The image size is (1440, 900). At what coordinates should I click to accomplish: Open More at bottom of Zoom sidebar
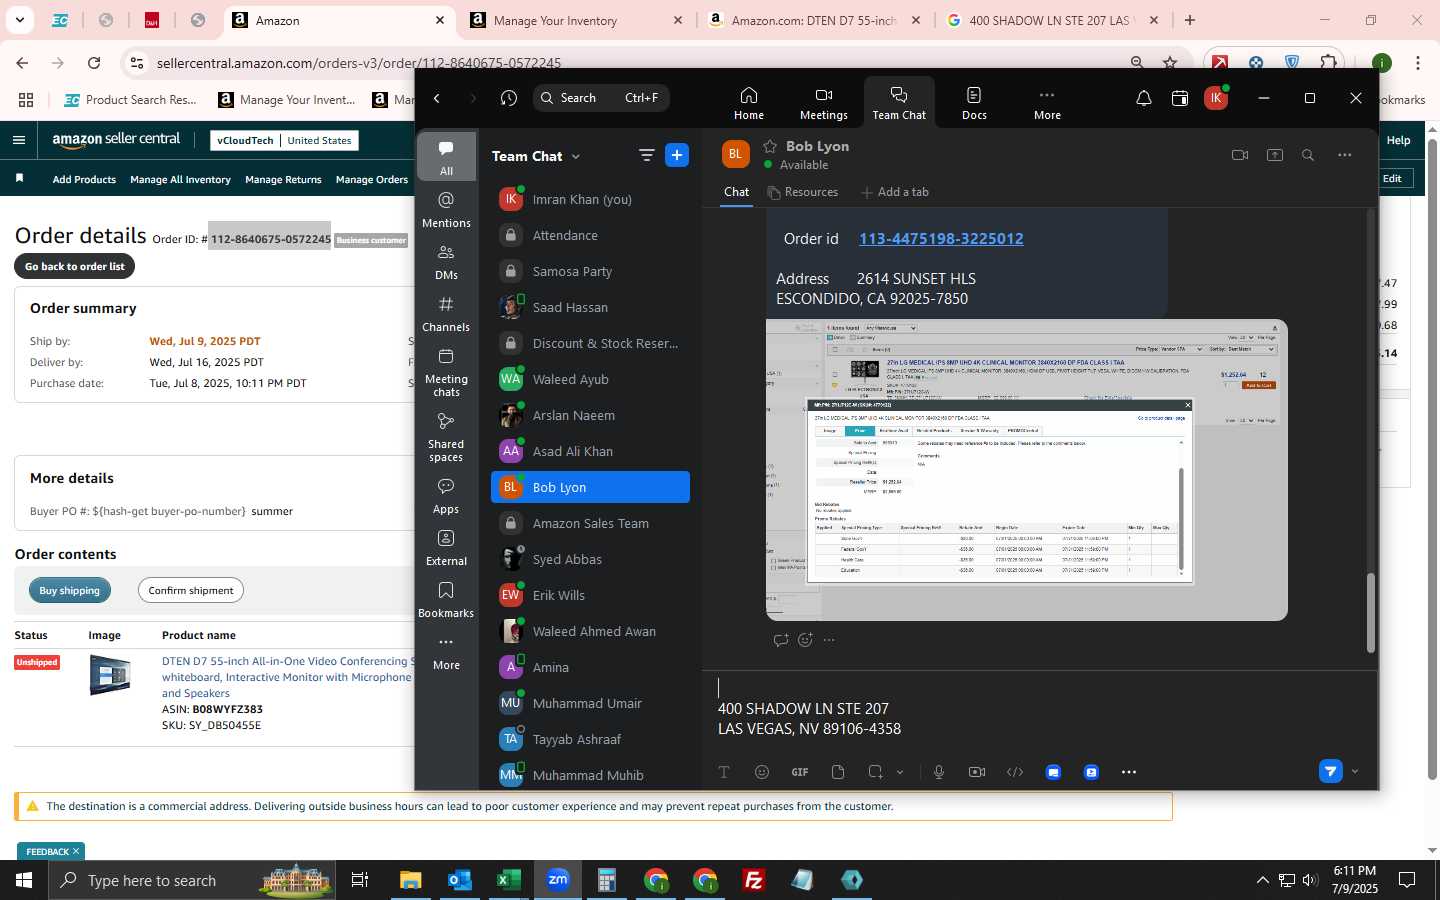pos(446,653)
